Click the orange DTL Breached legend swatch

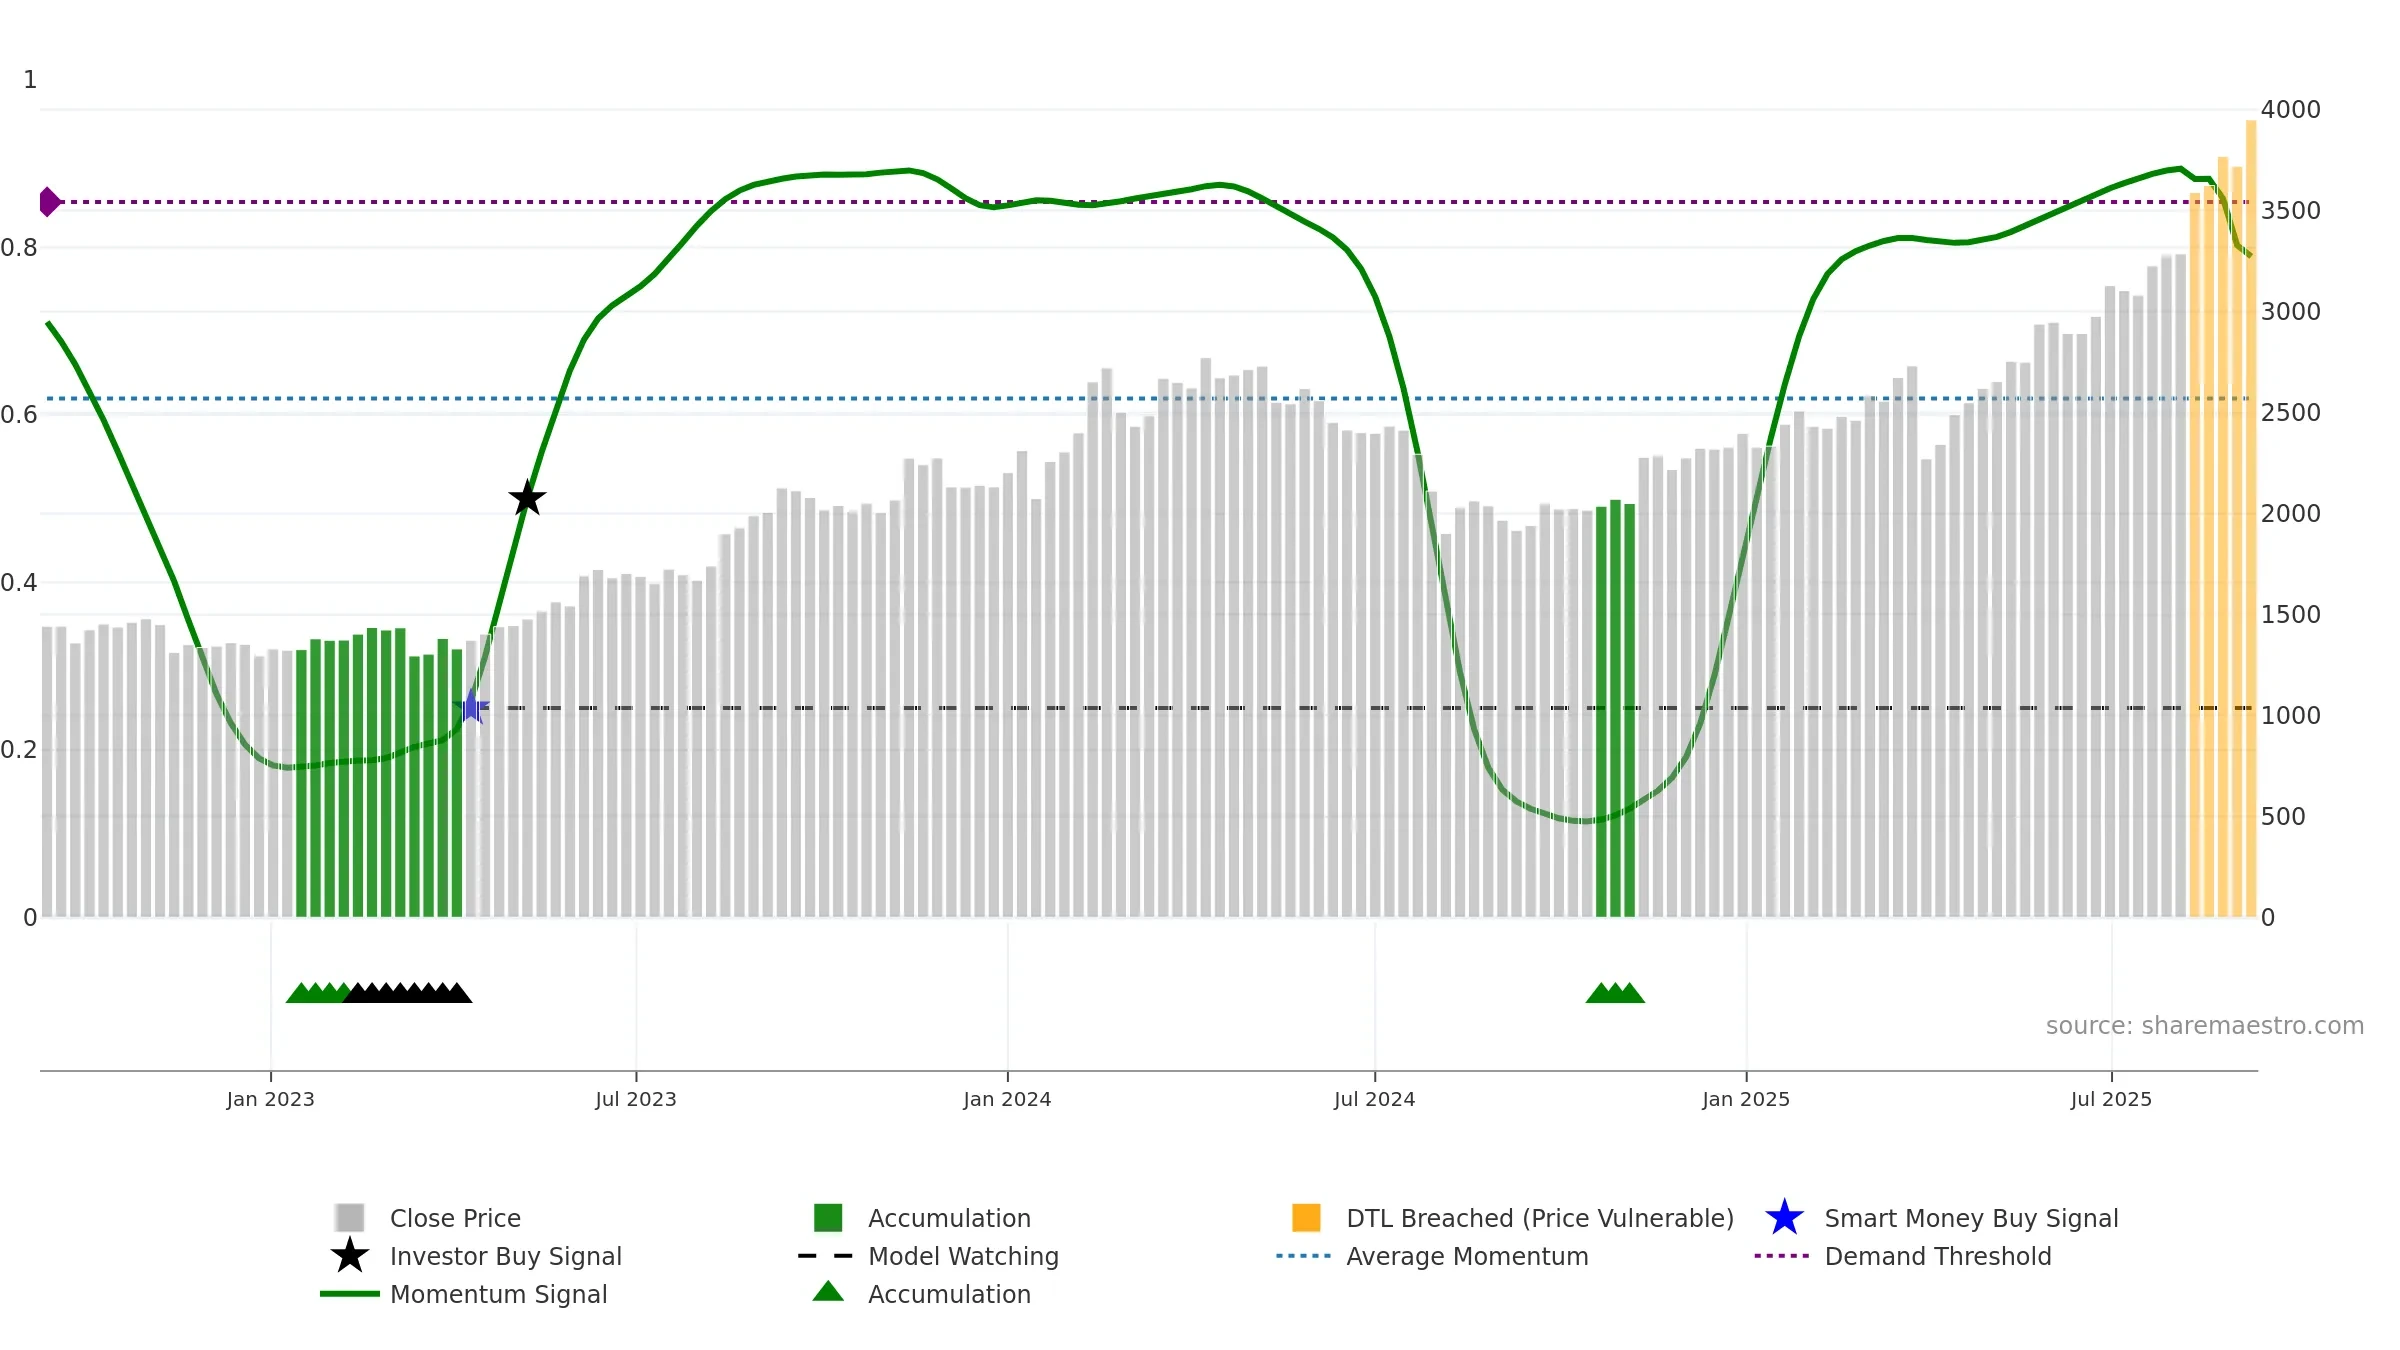point(1306,1217)
